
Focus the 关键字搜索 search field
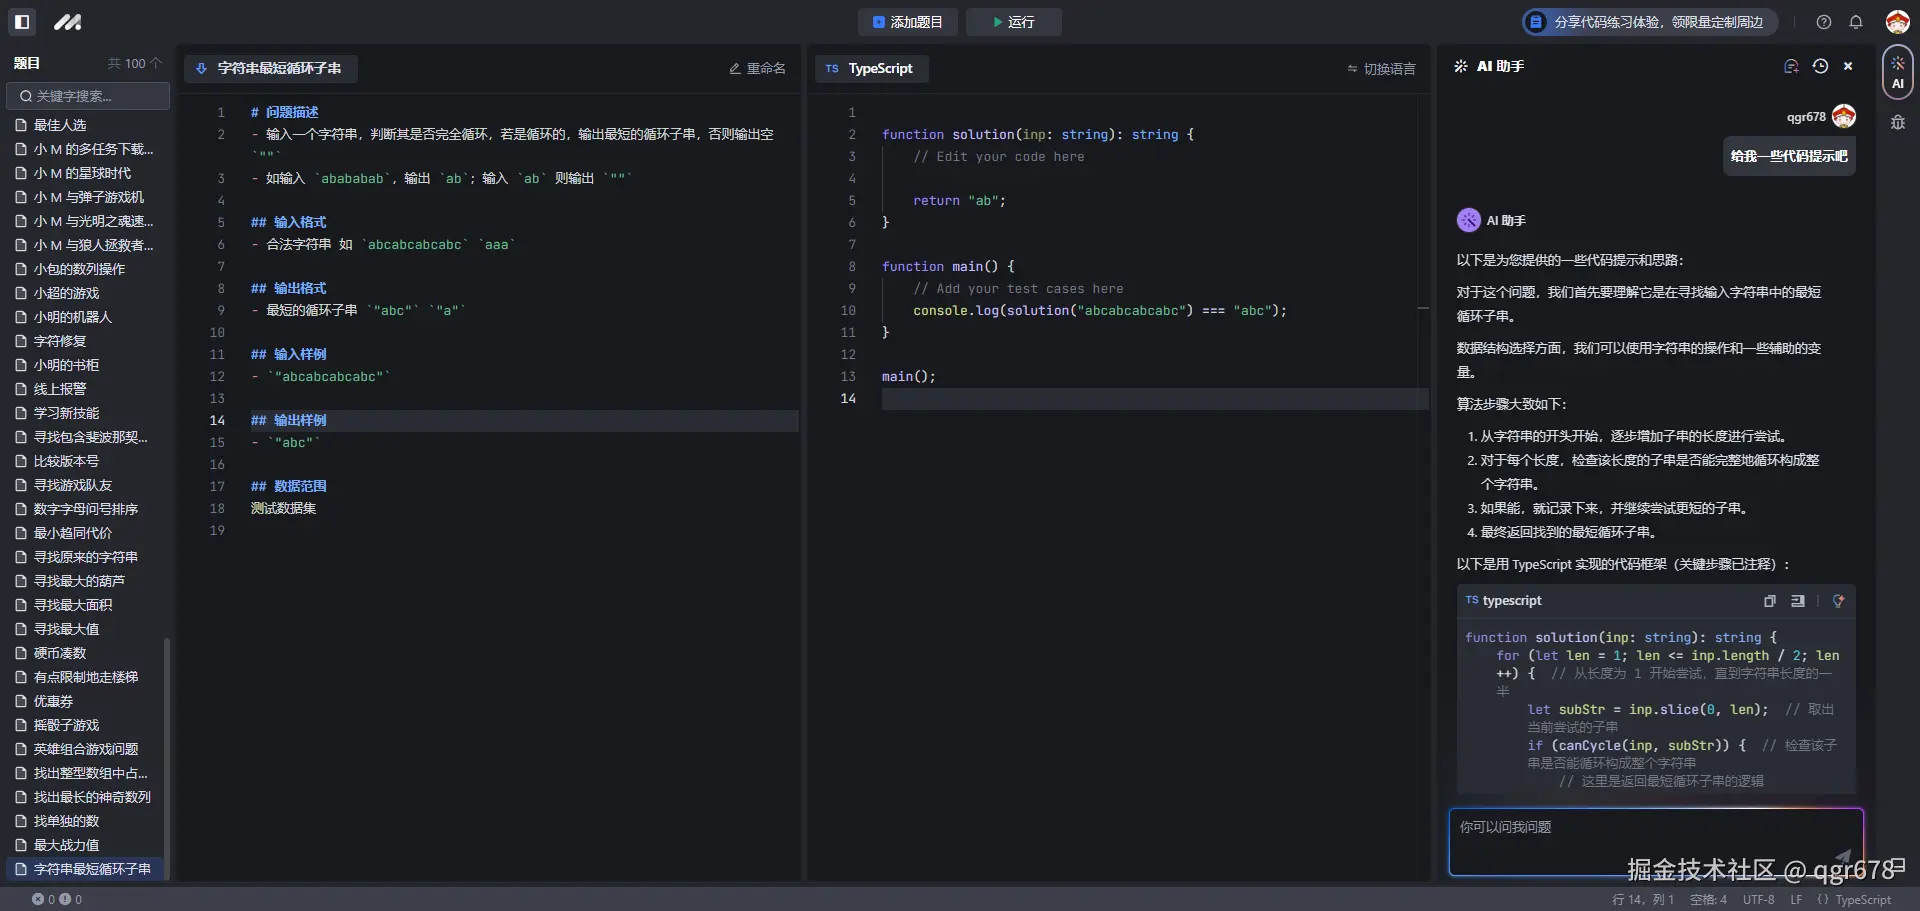pyautogui.click(x=88, y=96)
